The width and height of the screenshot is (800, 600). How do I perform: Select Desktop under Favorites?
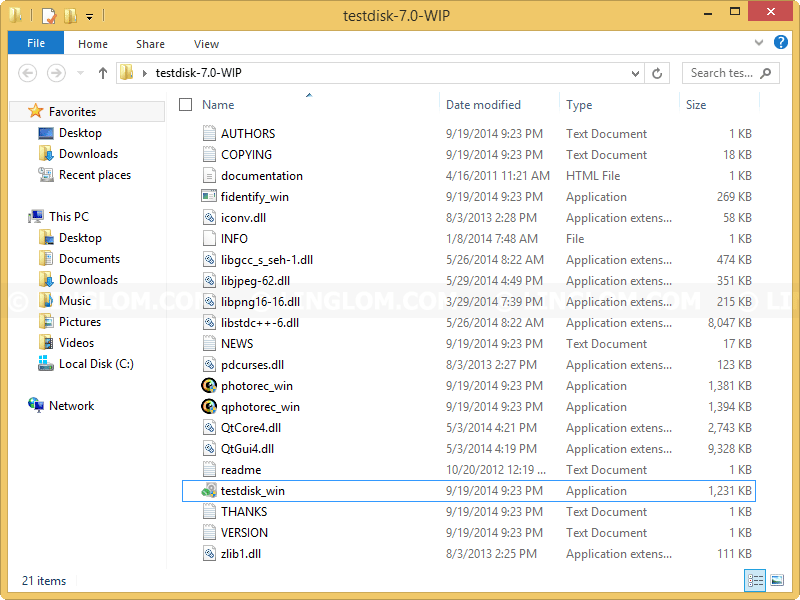click(80, 133)
